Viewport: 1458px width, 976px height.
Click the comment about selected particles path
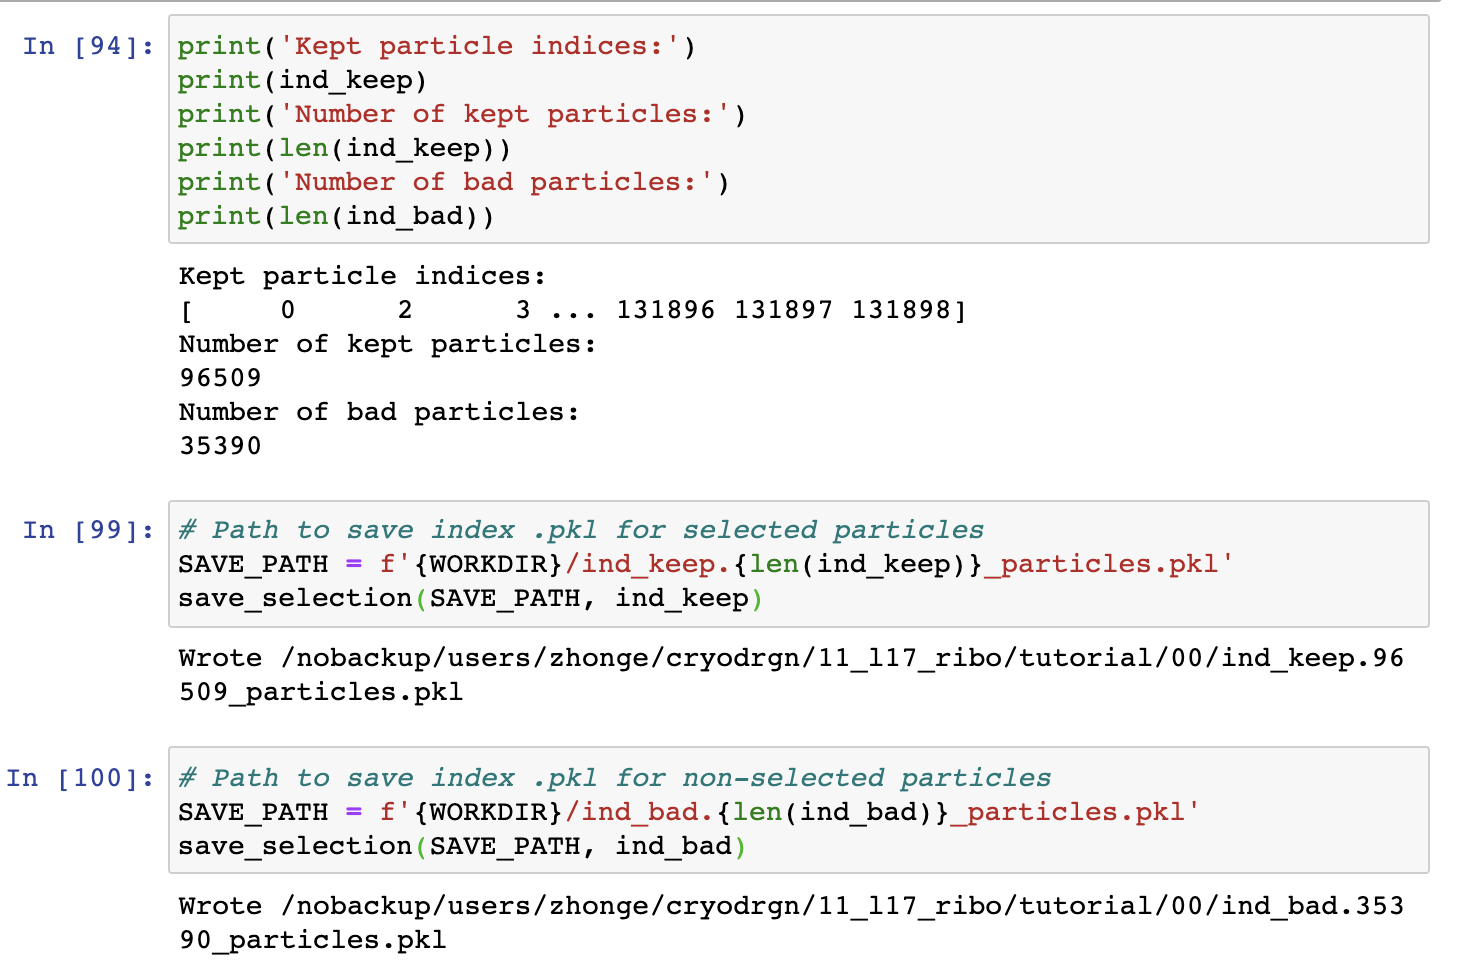[x=581, y=530]
